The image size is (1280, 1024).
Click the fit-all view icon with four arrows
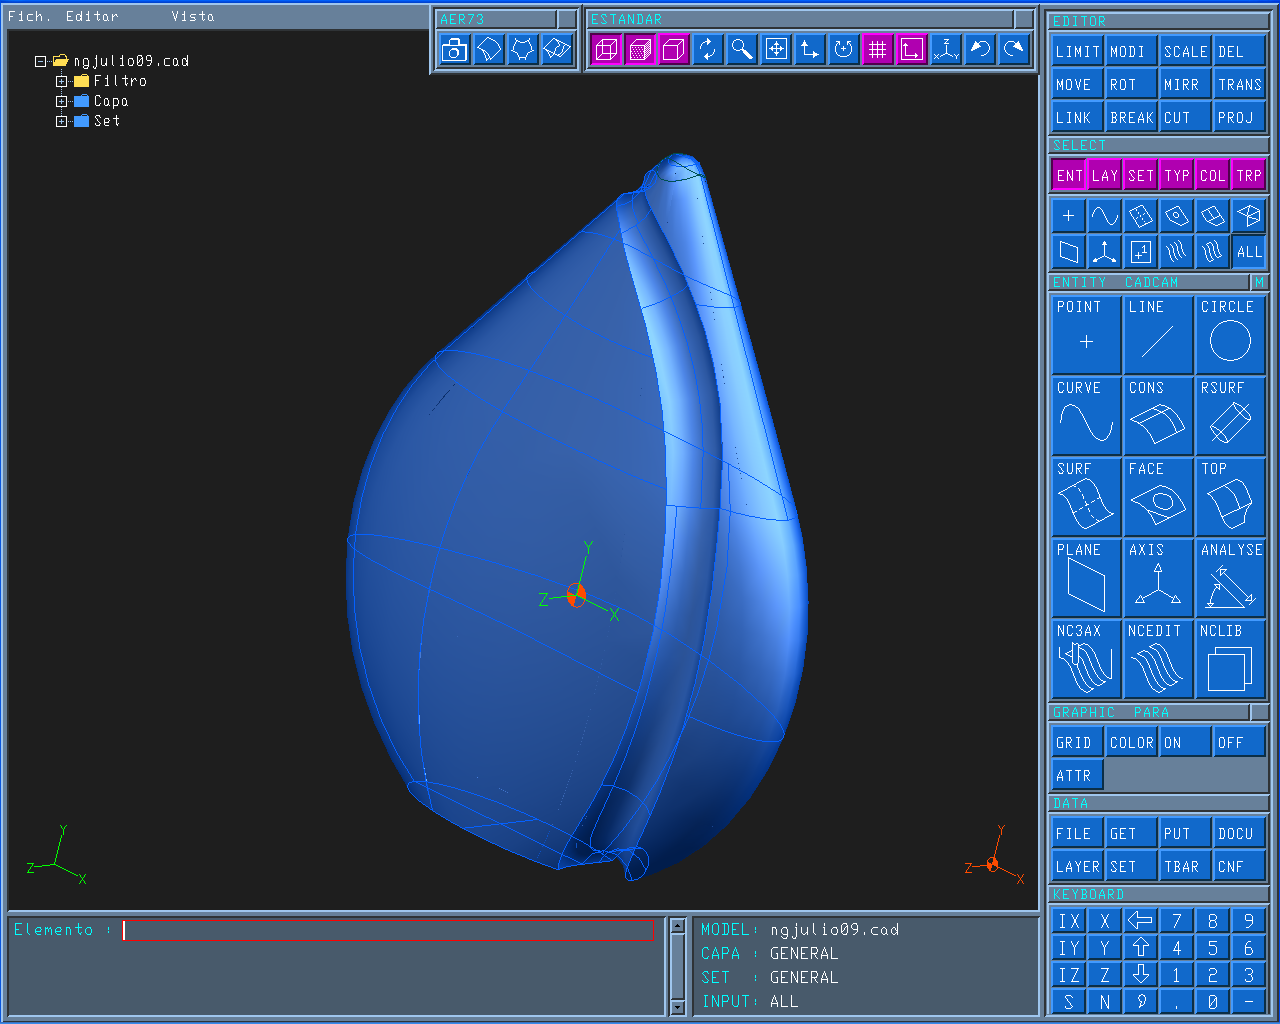[776, 49]
